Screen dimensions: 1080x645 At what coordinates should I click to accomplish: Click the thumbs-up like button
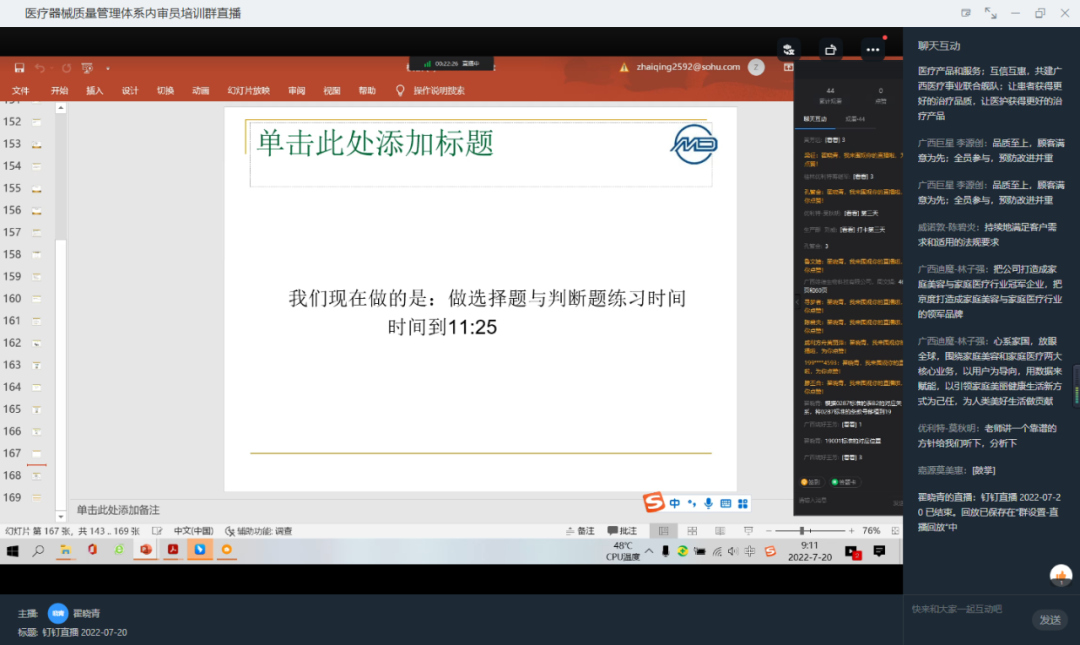coord(1061,575)
